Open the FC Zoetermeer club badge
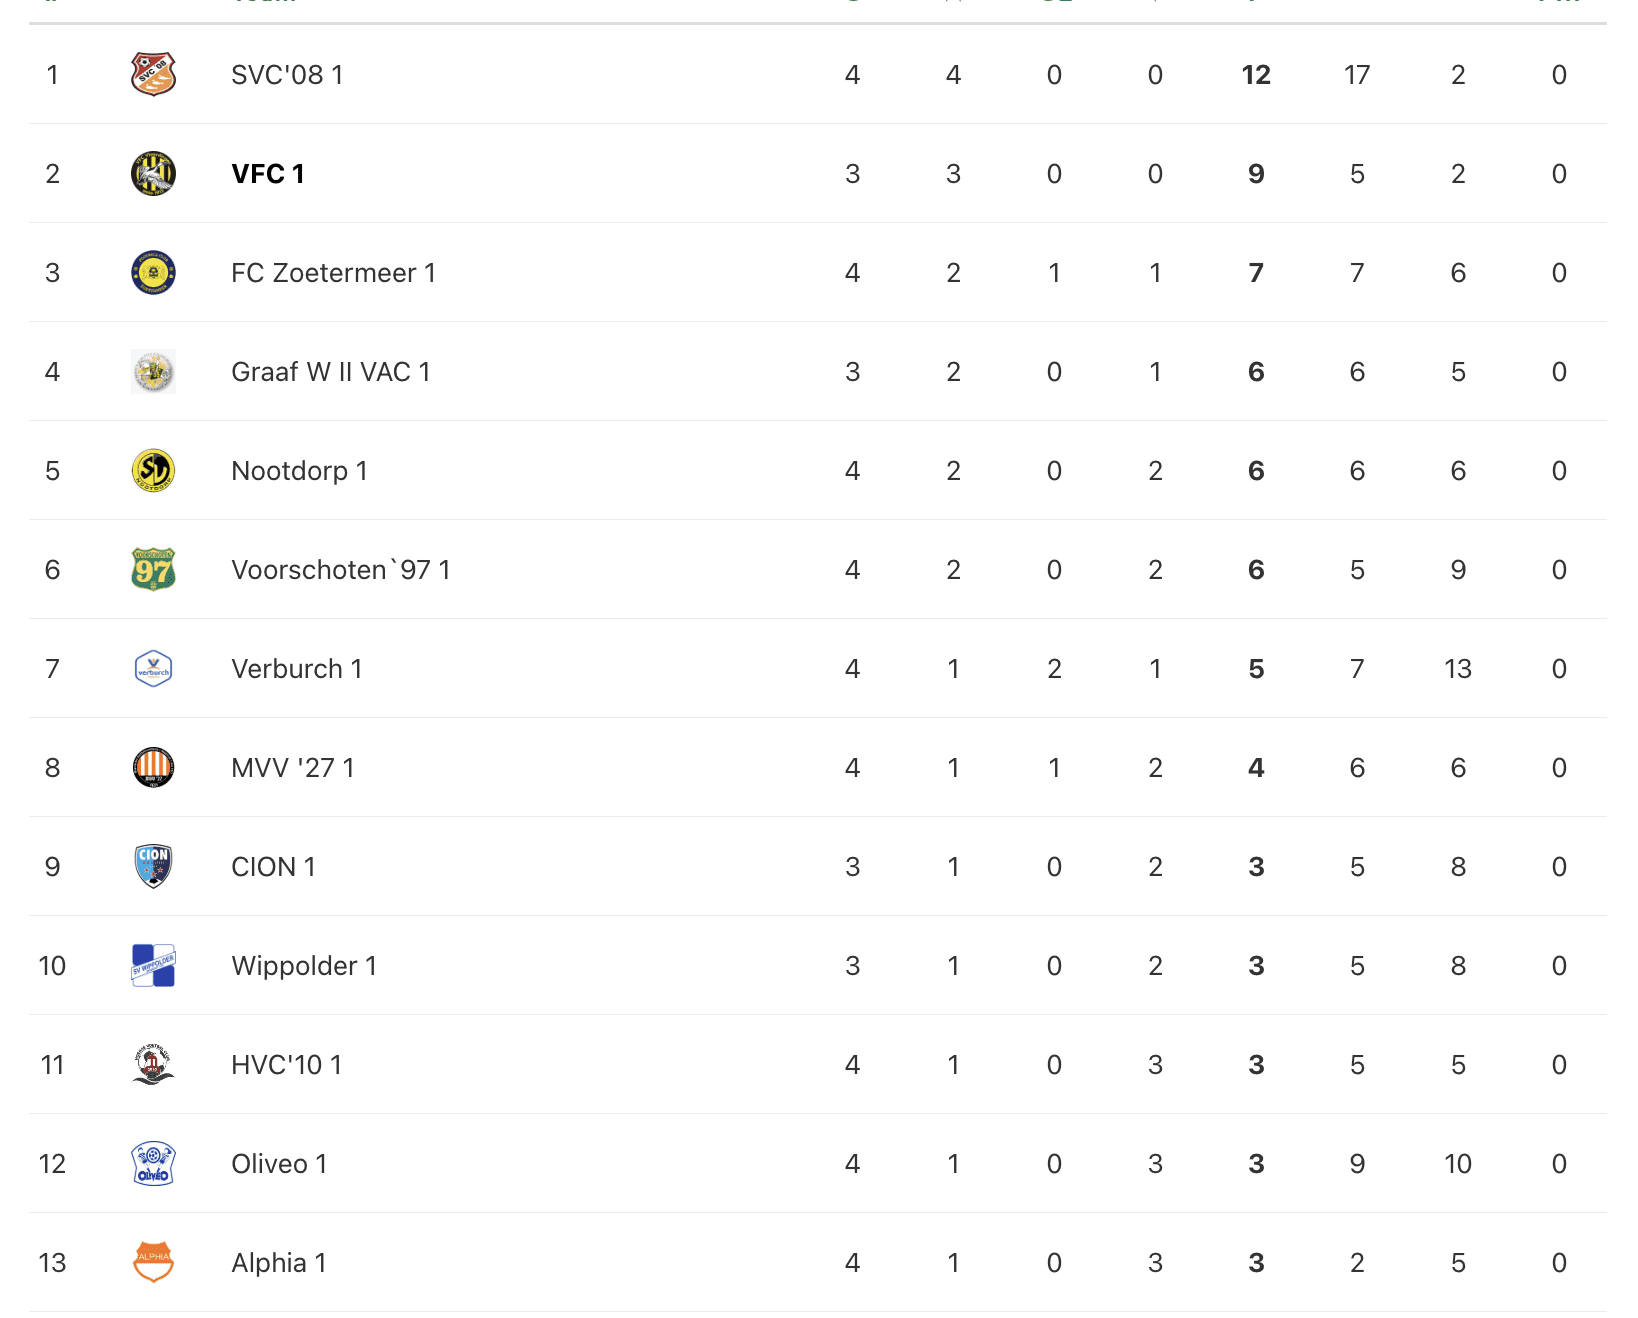The width and height of the screenshot is (1638, 1318). coord(153,272)
